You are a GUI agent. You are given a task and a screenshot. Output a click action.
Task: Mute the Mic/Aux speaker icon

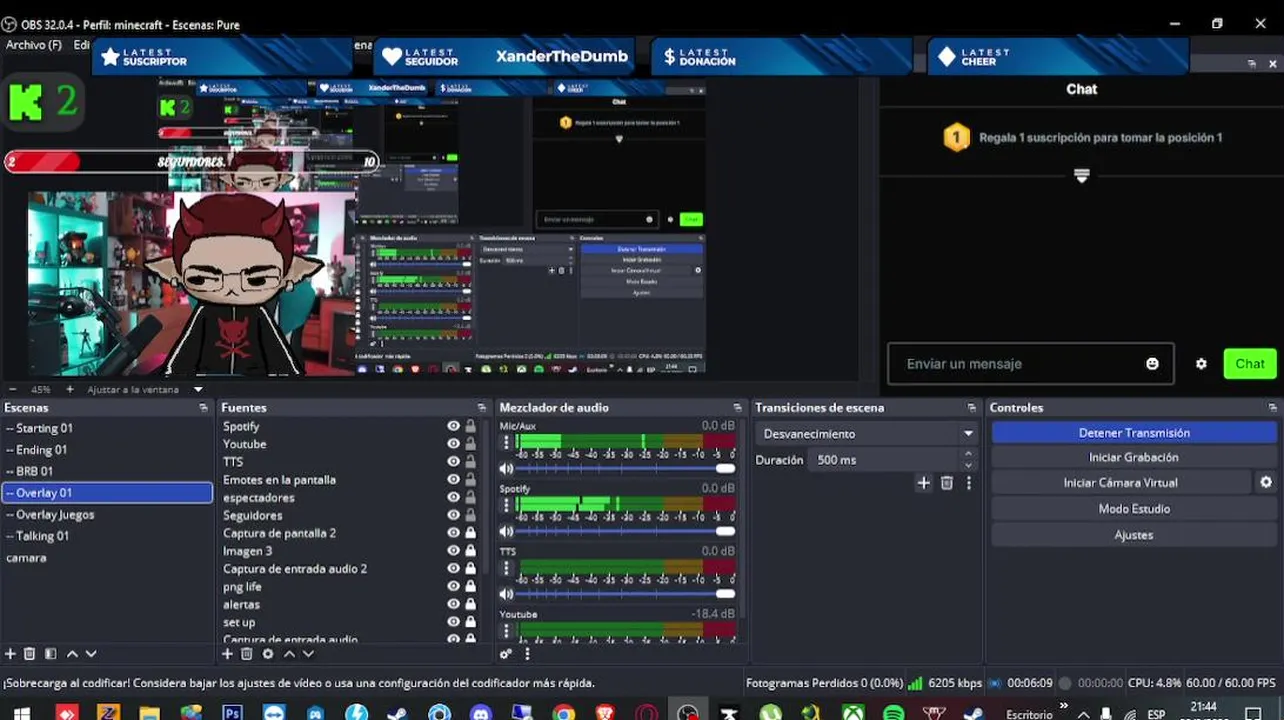506,469
